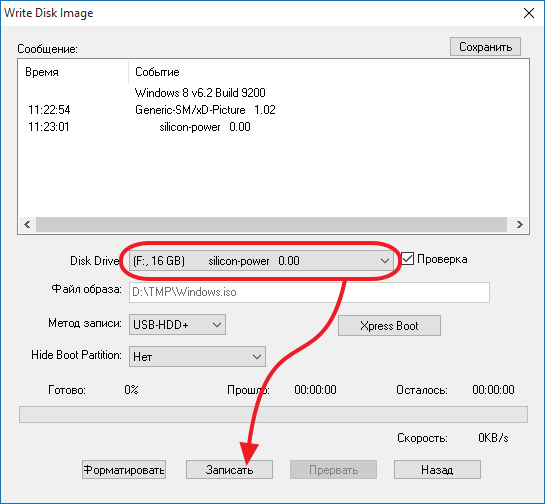Select the 11:22:54 Generic-SM/xD-Picture log row
Image resolution: width=545 pixels, height=504 pixels.
tap(152, 110)
